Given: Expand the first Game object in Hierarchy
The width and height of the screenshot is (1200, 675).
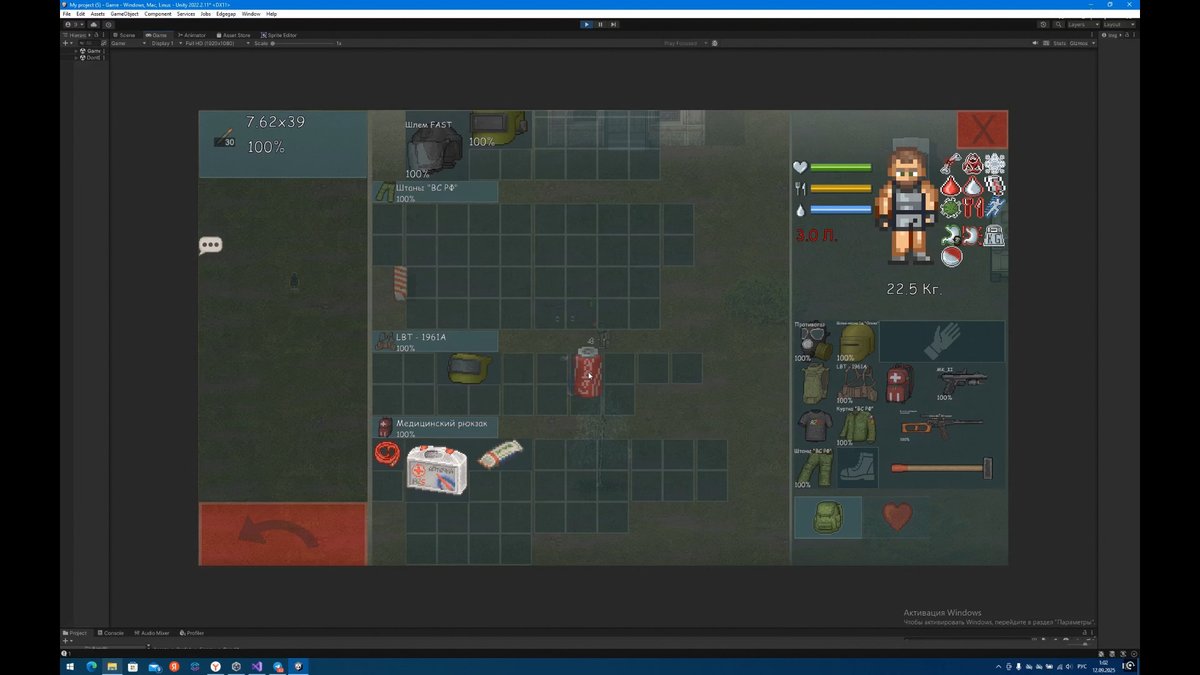Looking at the screenshot, I should (76, 51).
